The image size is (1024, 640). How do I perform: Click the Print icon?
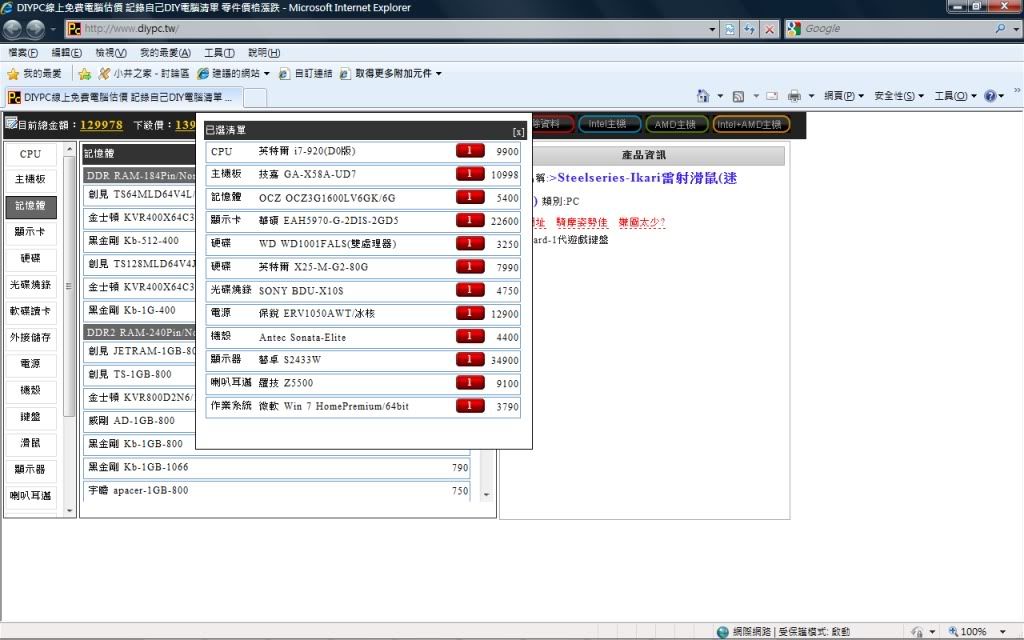click(794, 96)
